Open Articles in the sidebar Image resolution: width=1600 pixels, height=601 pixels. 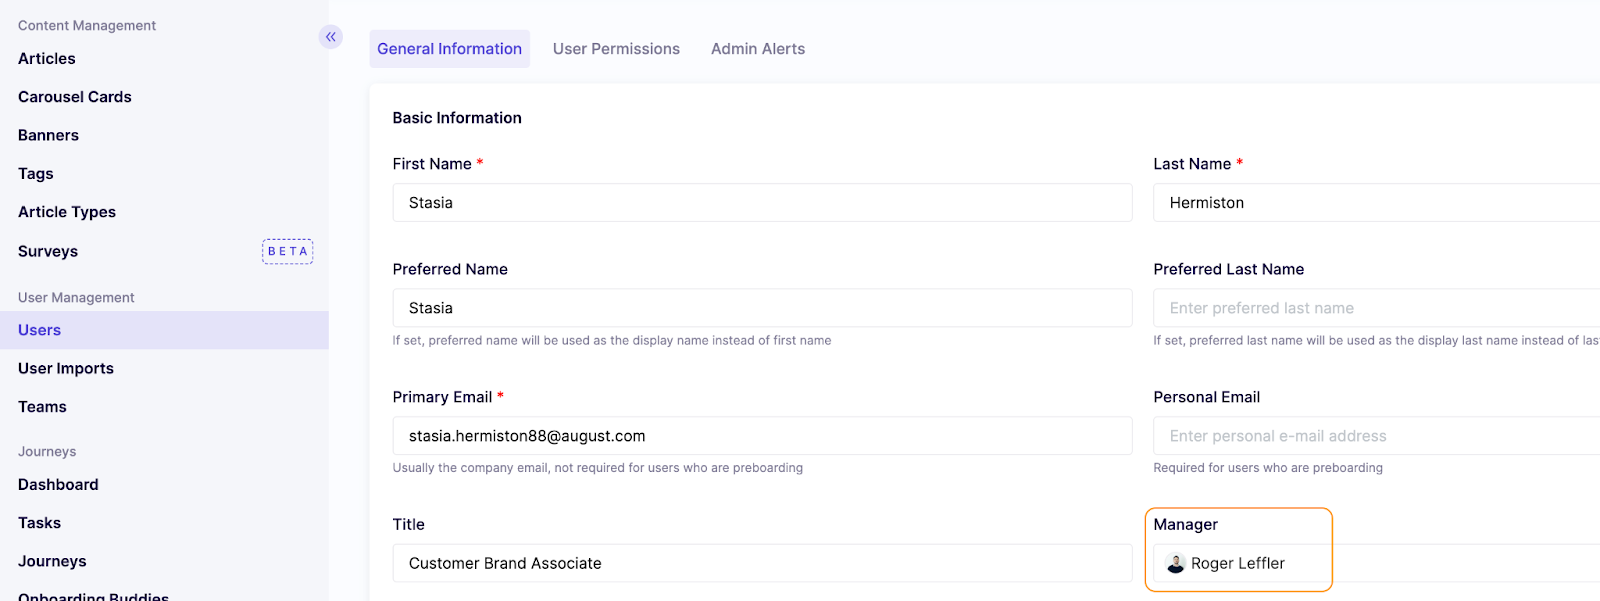47,59
